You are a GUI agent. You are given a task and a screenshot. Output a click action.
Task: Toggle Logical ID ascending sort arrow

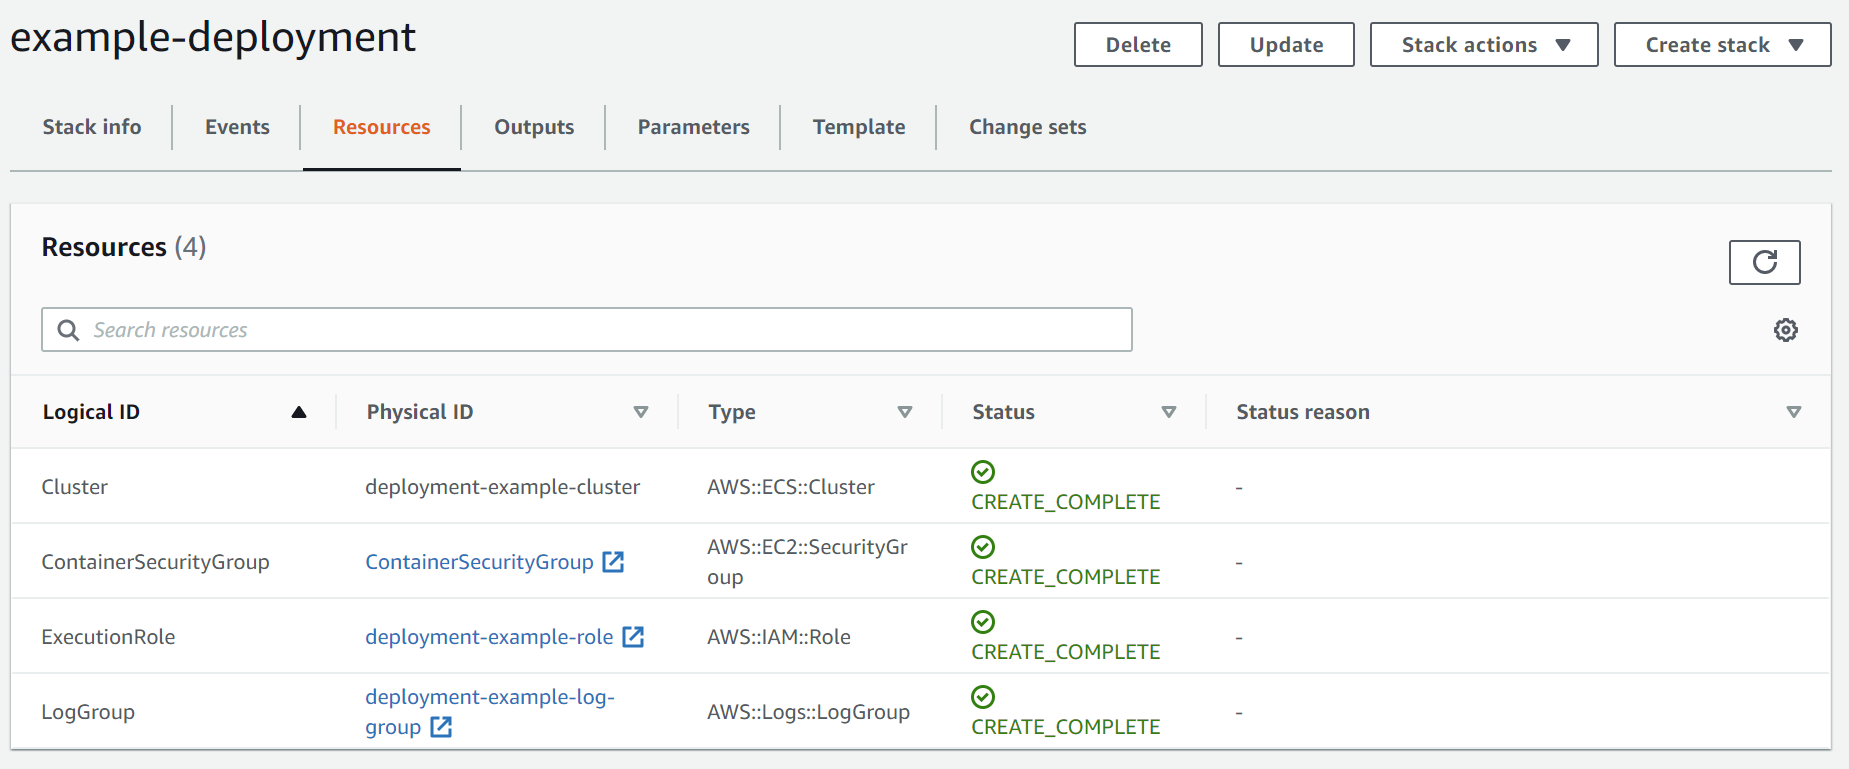(x=298, y=412)
